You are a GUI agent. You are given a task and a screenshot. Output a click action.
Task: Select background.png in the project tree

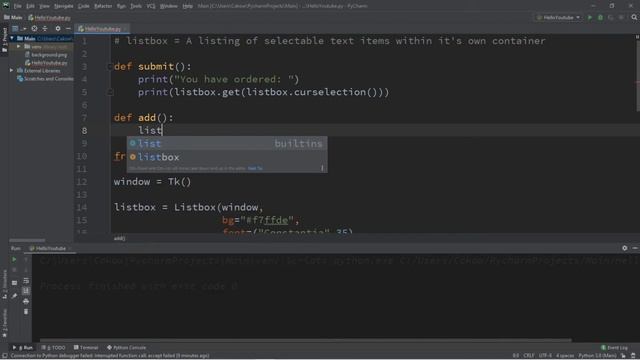[x=46, y=55]
